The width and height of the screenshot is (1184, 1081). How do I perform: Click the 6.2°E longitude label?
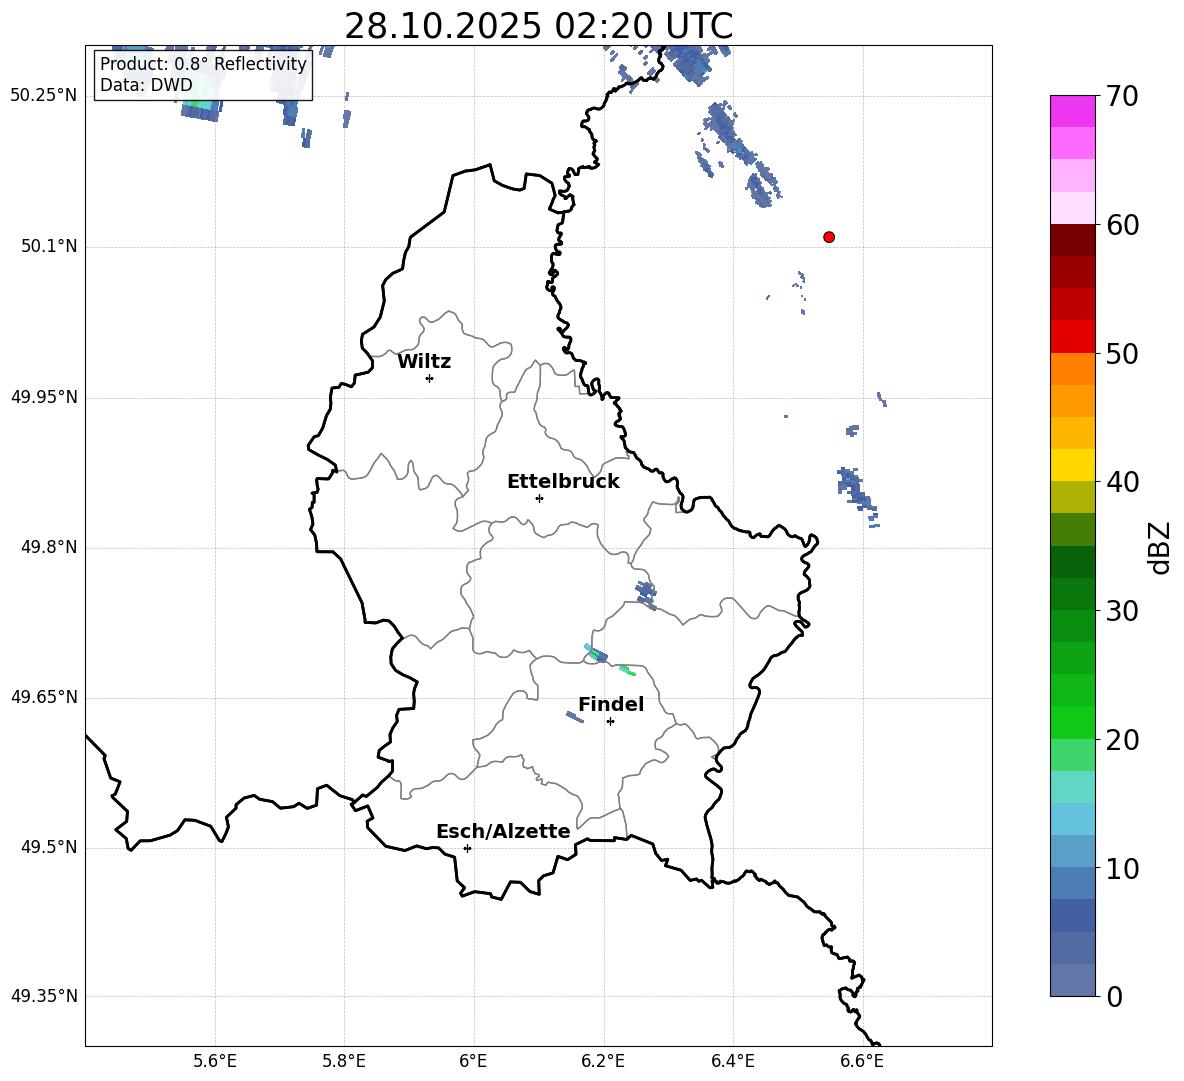603,1061
